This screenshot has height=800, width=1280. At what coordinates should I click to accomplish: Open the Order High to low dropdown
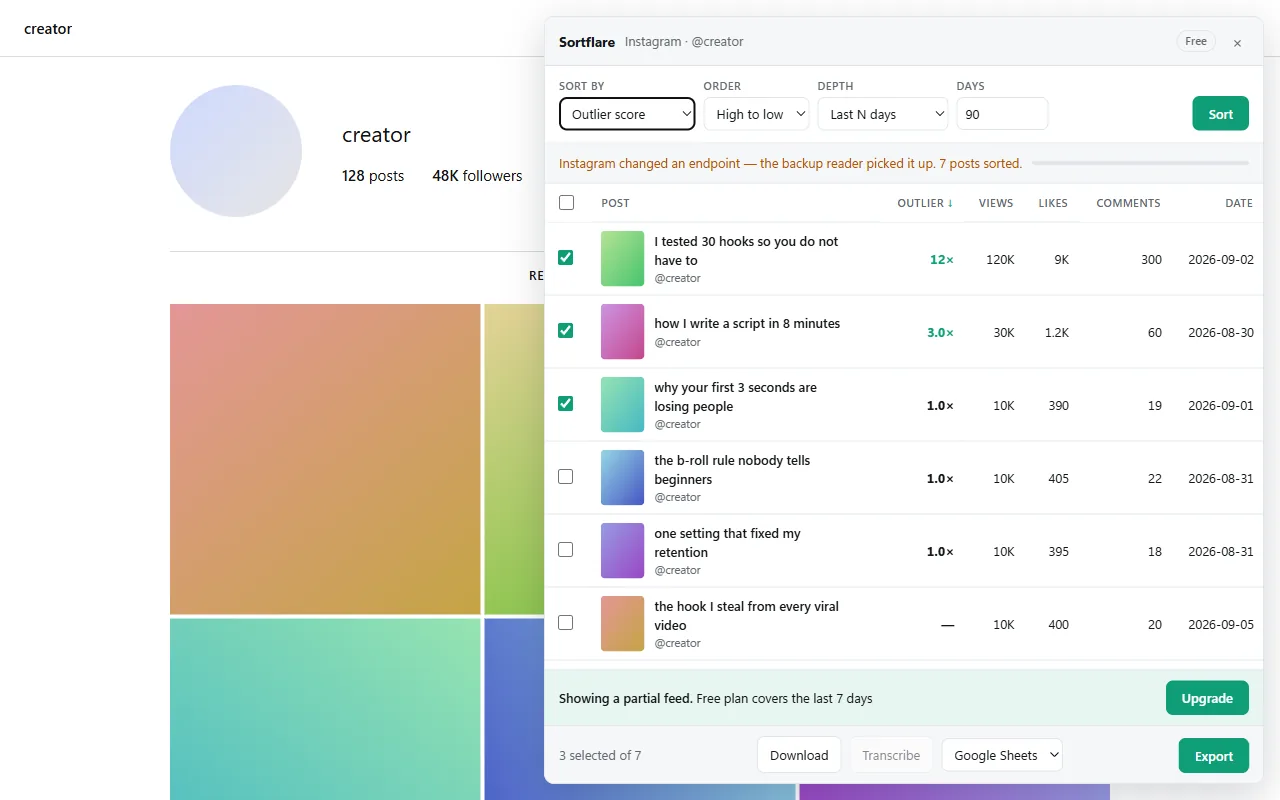[756, 114]
